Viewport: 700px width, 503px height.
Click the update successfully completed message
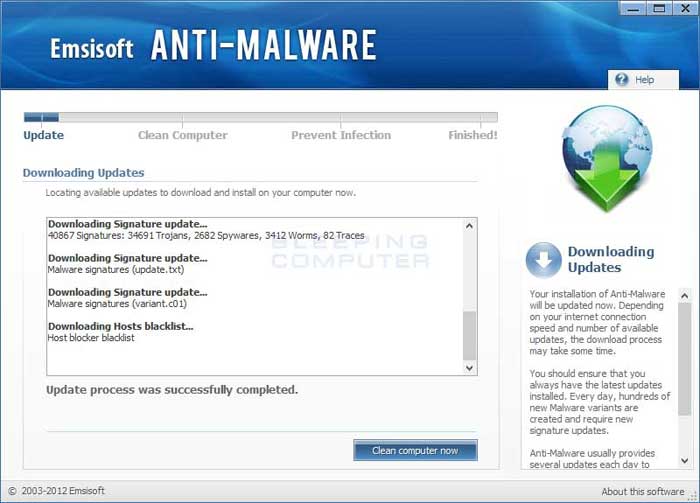pos(172,390)
